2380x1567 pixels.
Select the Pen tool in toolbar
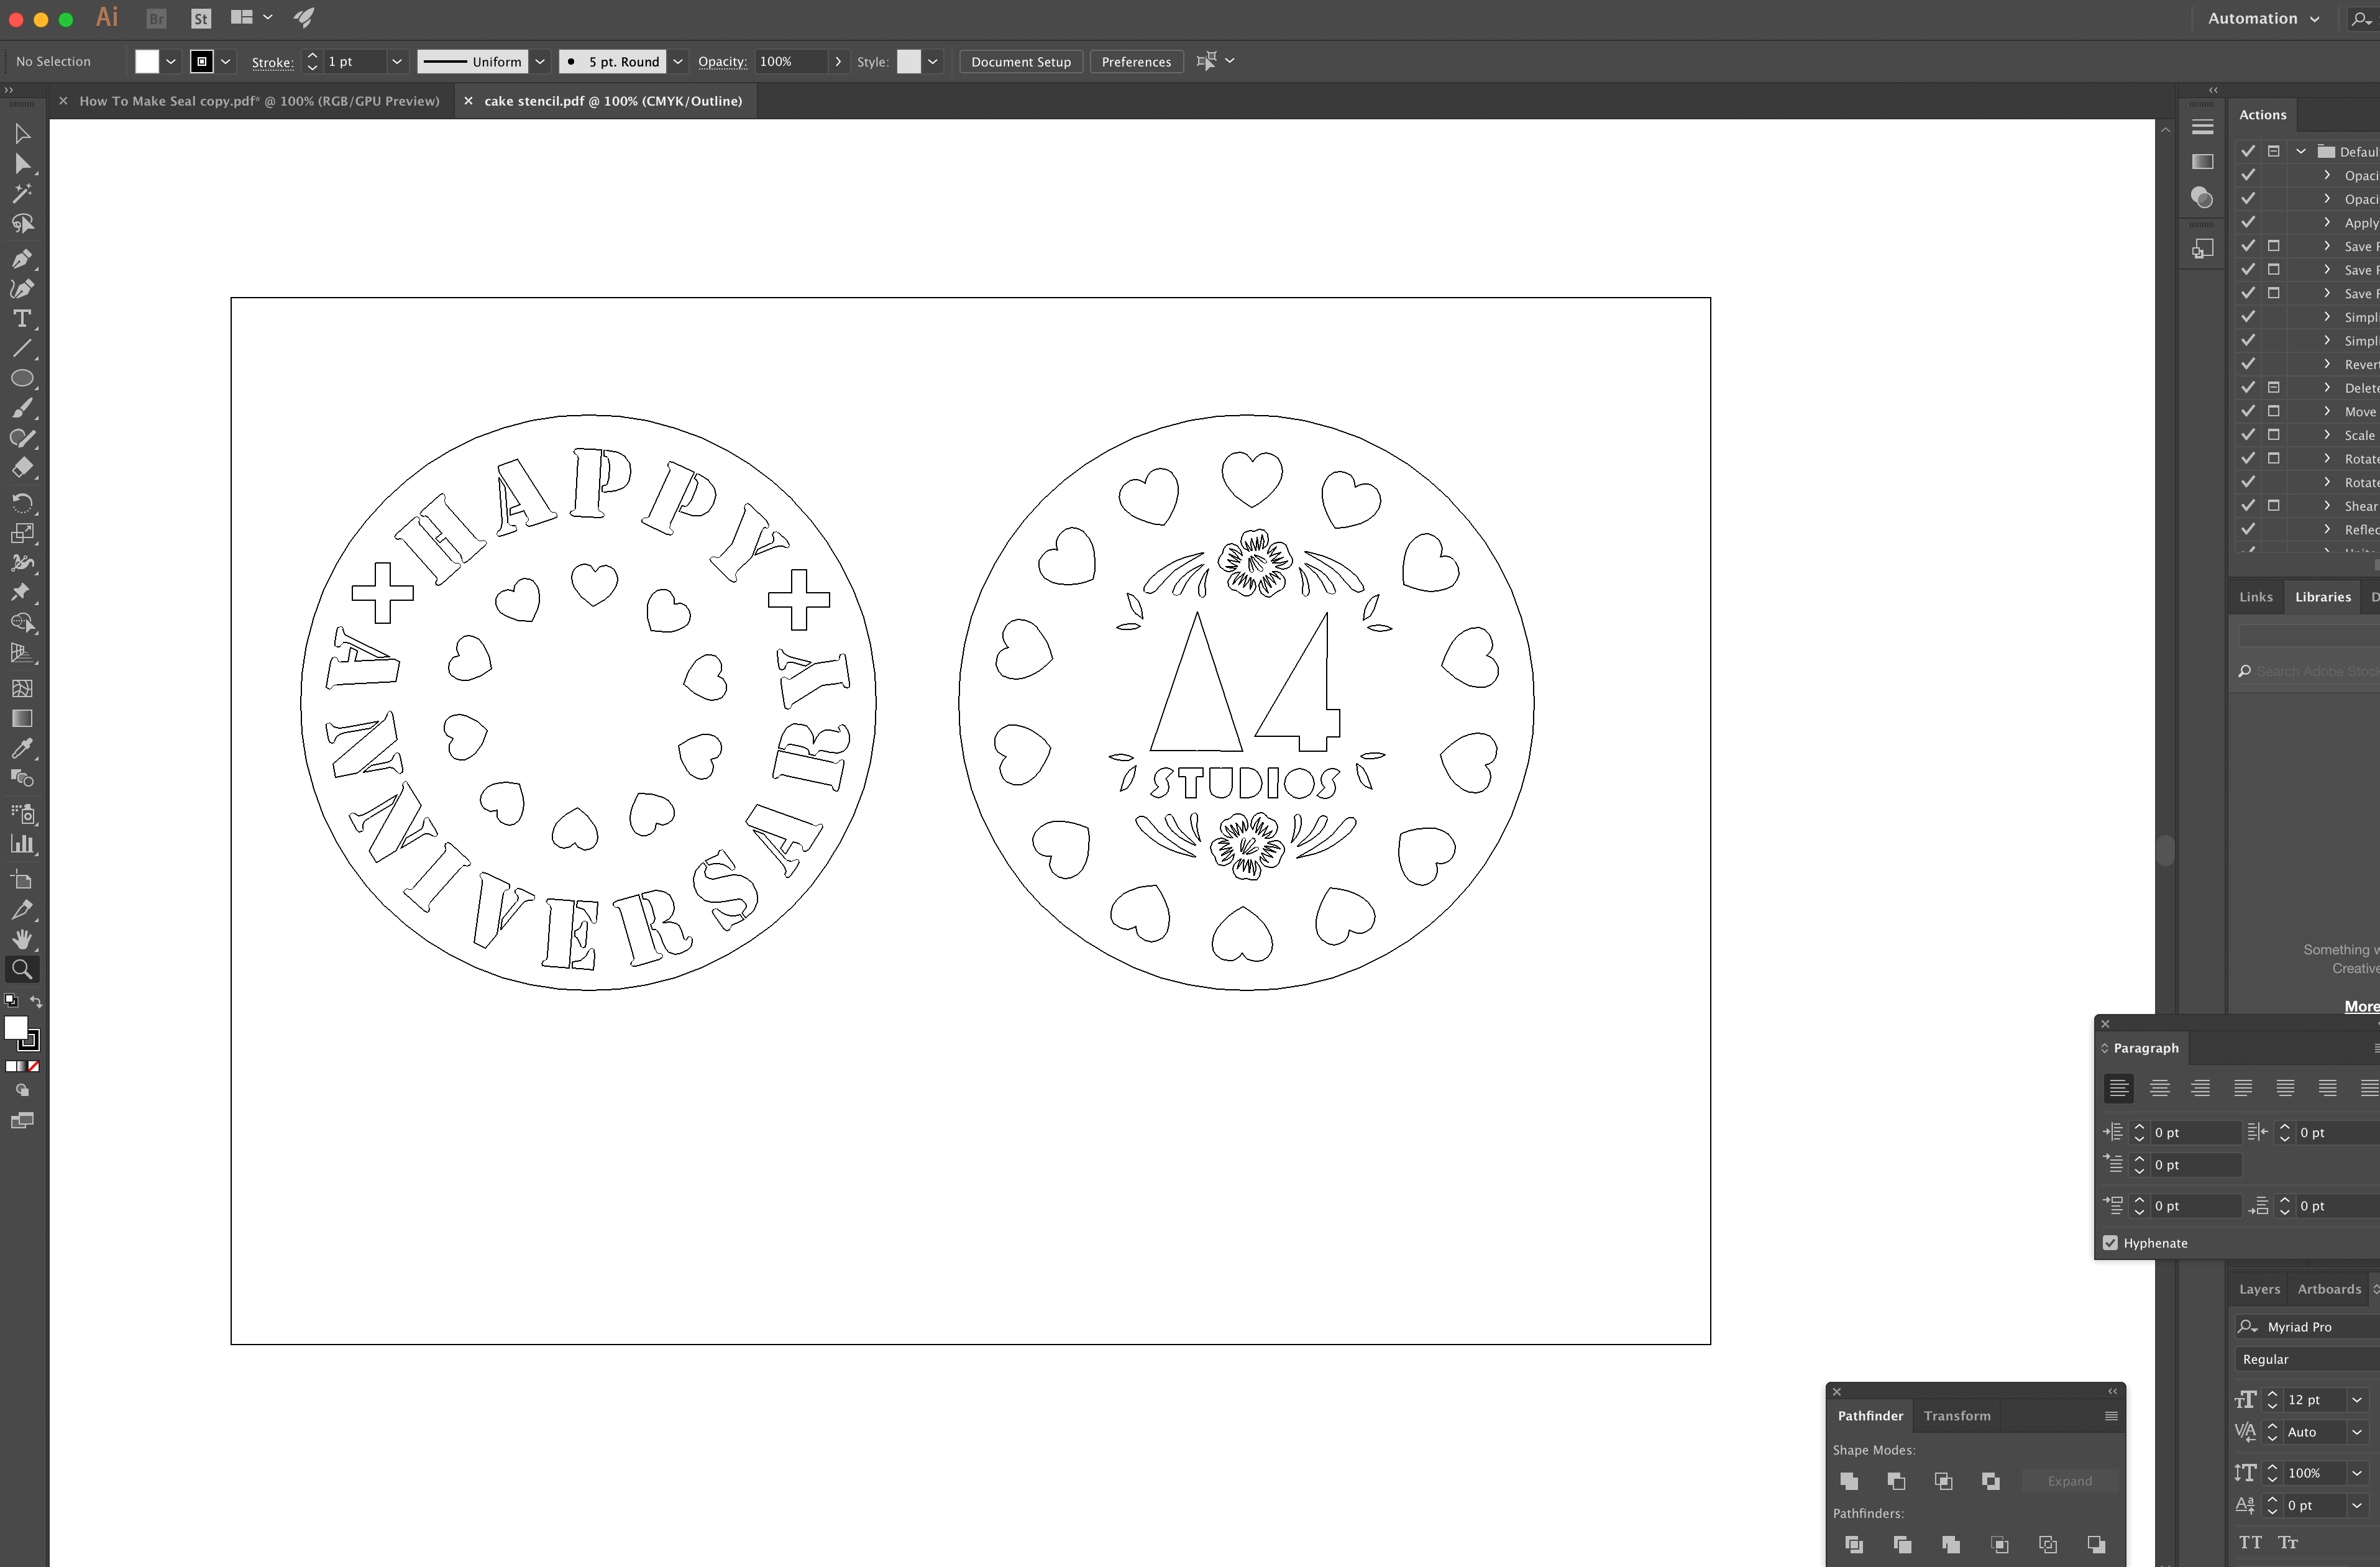pos(23,259)
